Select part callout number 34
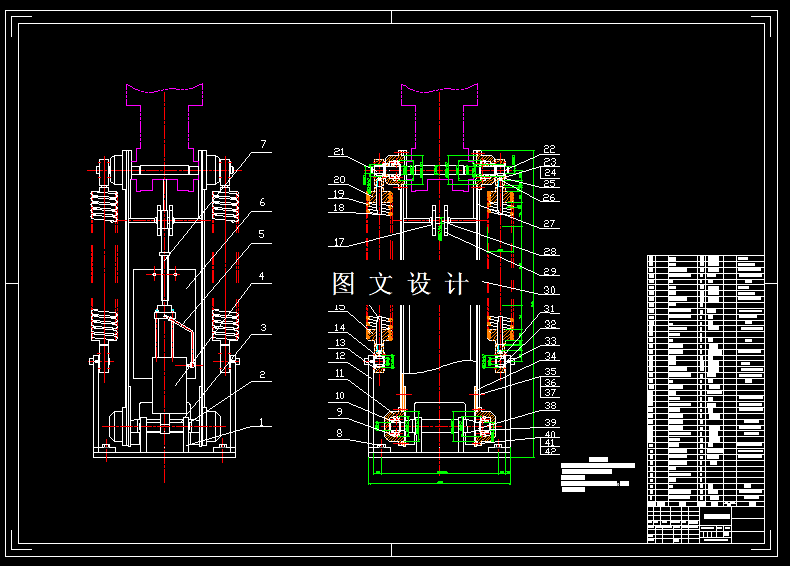Viewport: 790px width, 566px height. click(x=551, y=356)
